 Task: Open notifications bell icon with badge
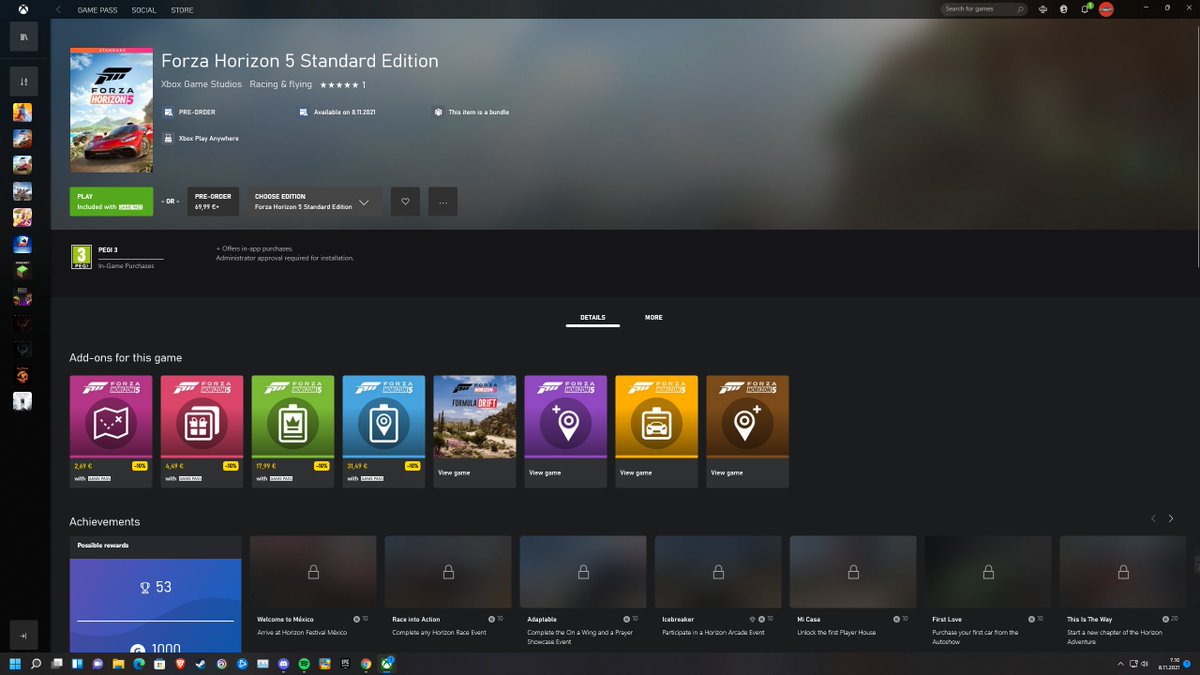(1084, 9)
